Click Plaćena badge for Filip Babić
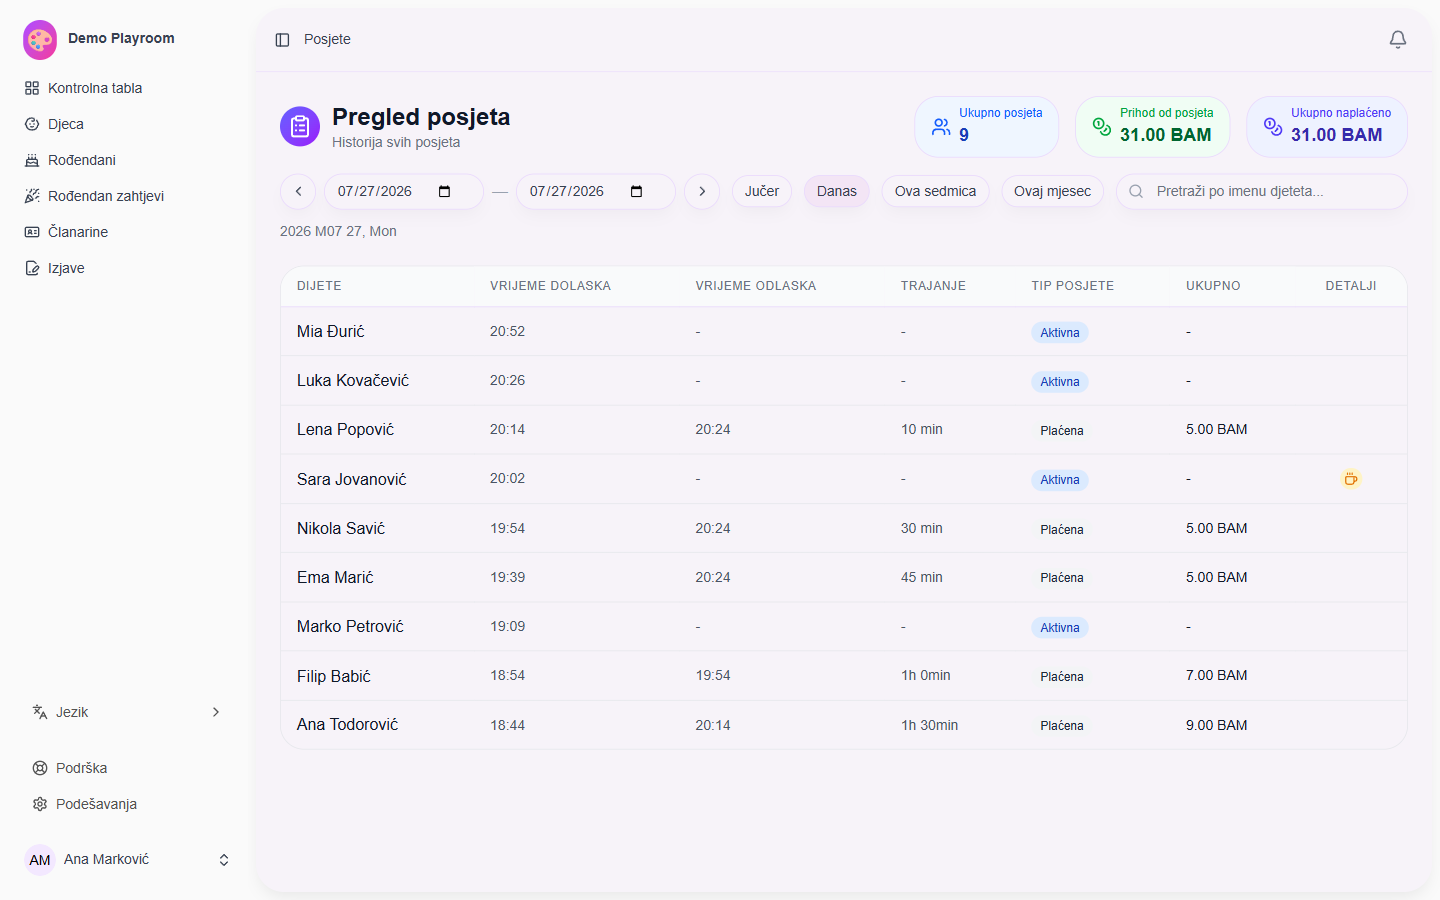Screen dimensions: 1440x900 click(1062, 677)
